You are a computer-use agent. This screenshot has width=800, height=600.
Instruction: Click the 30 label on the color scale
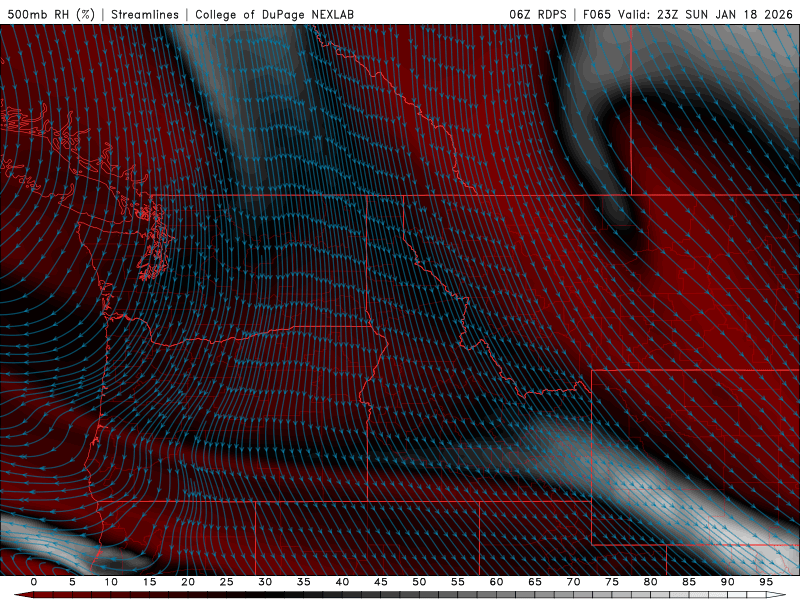pos(265,582)
